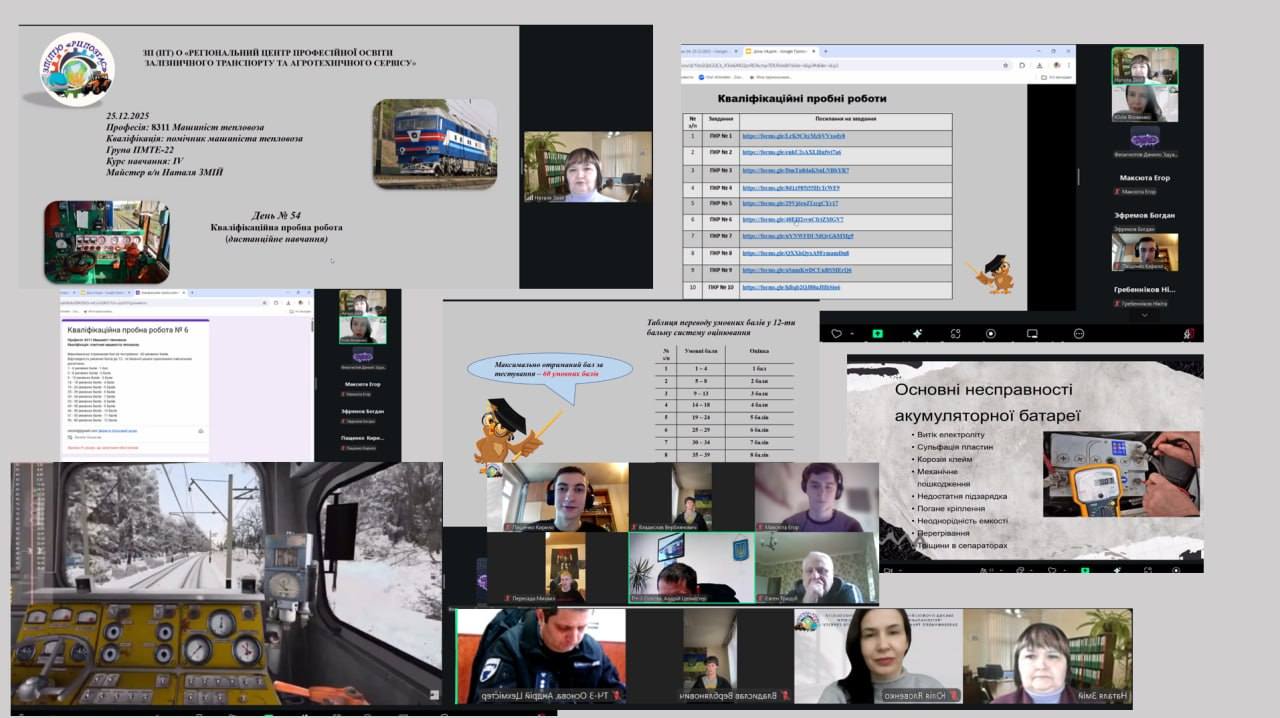Bookmark page with star icon above links table

point(1005,65)
